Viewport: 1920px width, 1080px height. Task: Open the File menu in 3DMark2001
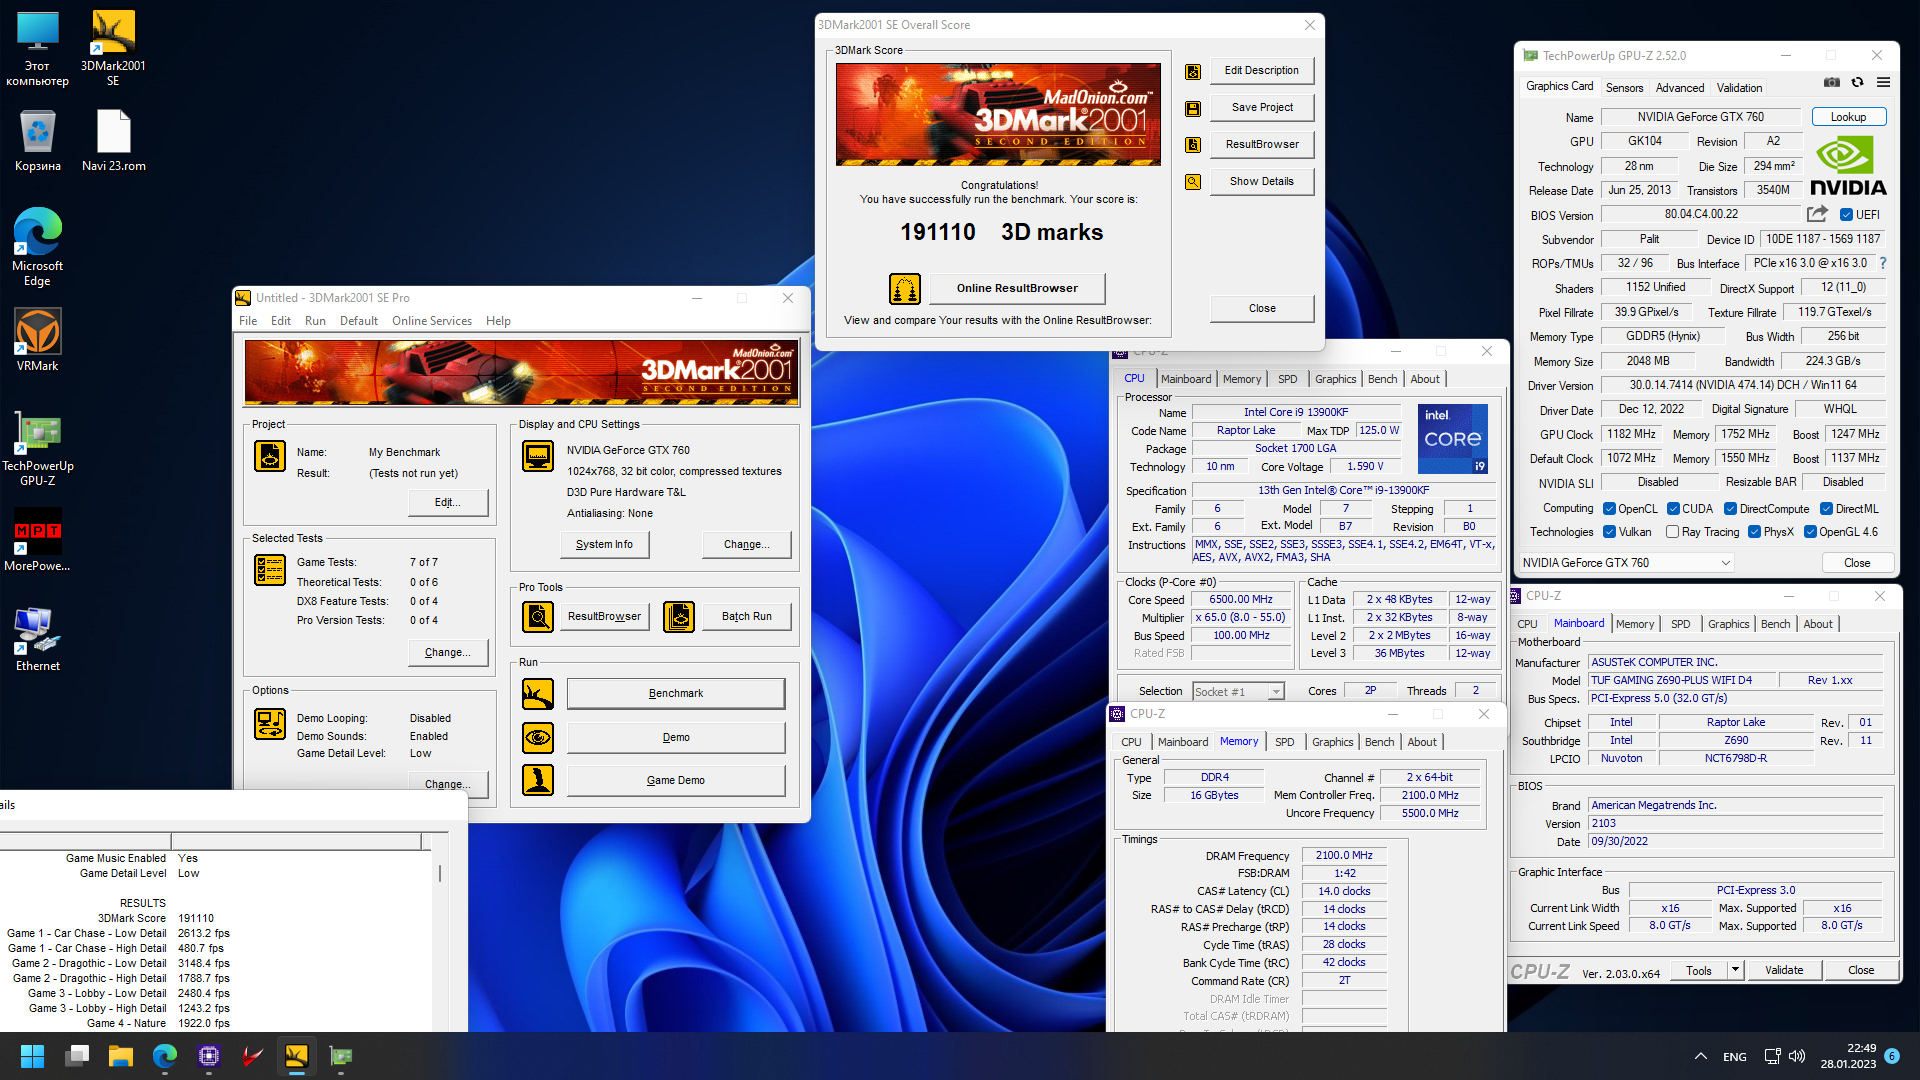coord(248,321)
